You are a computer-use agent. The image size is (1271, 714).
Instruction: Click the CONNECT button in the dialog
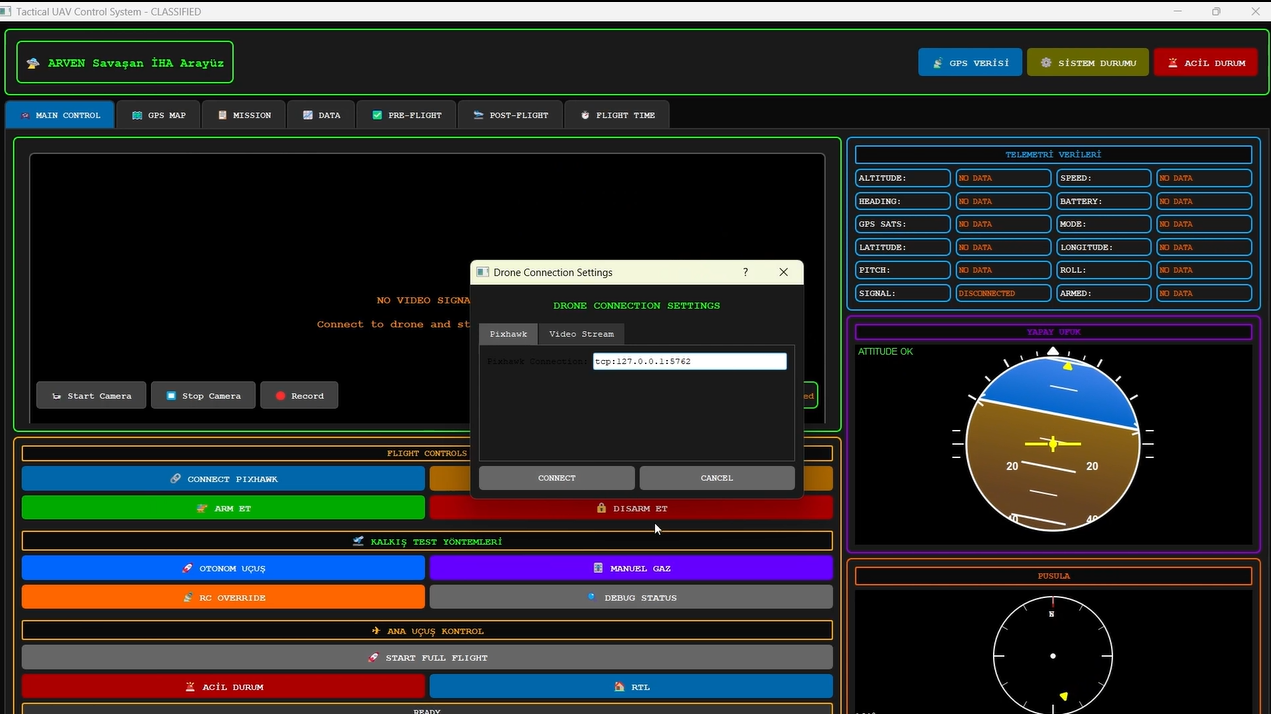click(556, 478)
